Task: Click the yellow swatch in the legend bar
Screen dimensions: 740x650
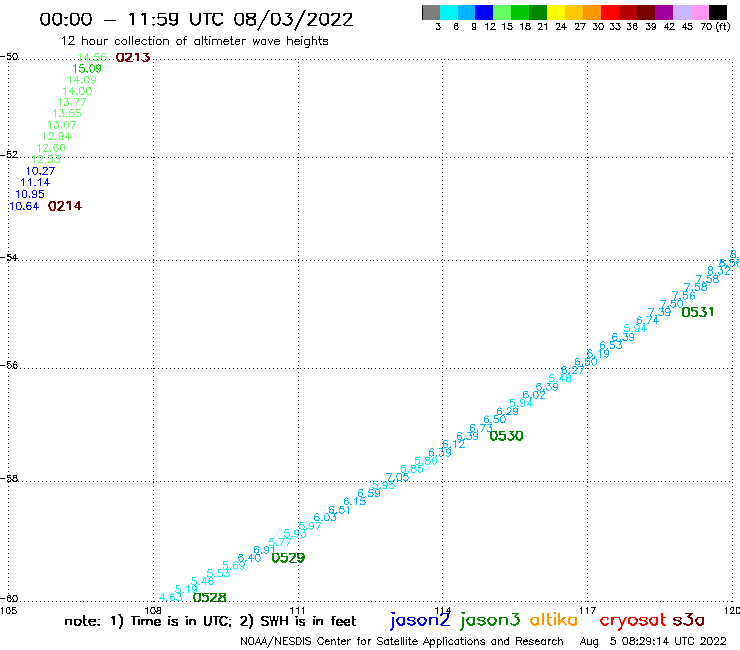Action: (x=556, y=12)
